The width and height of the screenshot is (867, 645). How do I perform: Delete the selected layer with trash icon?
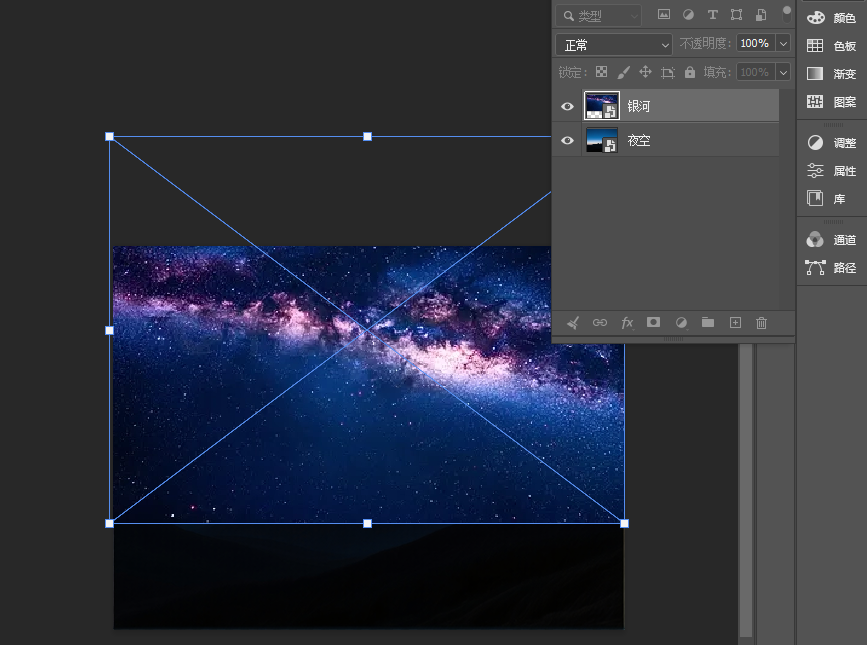[x=761, y=323]
